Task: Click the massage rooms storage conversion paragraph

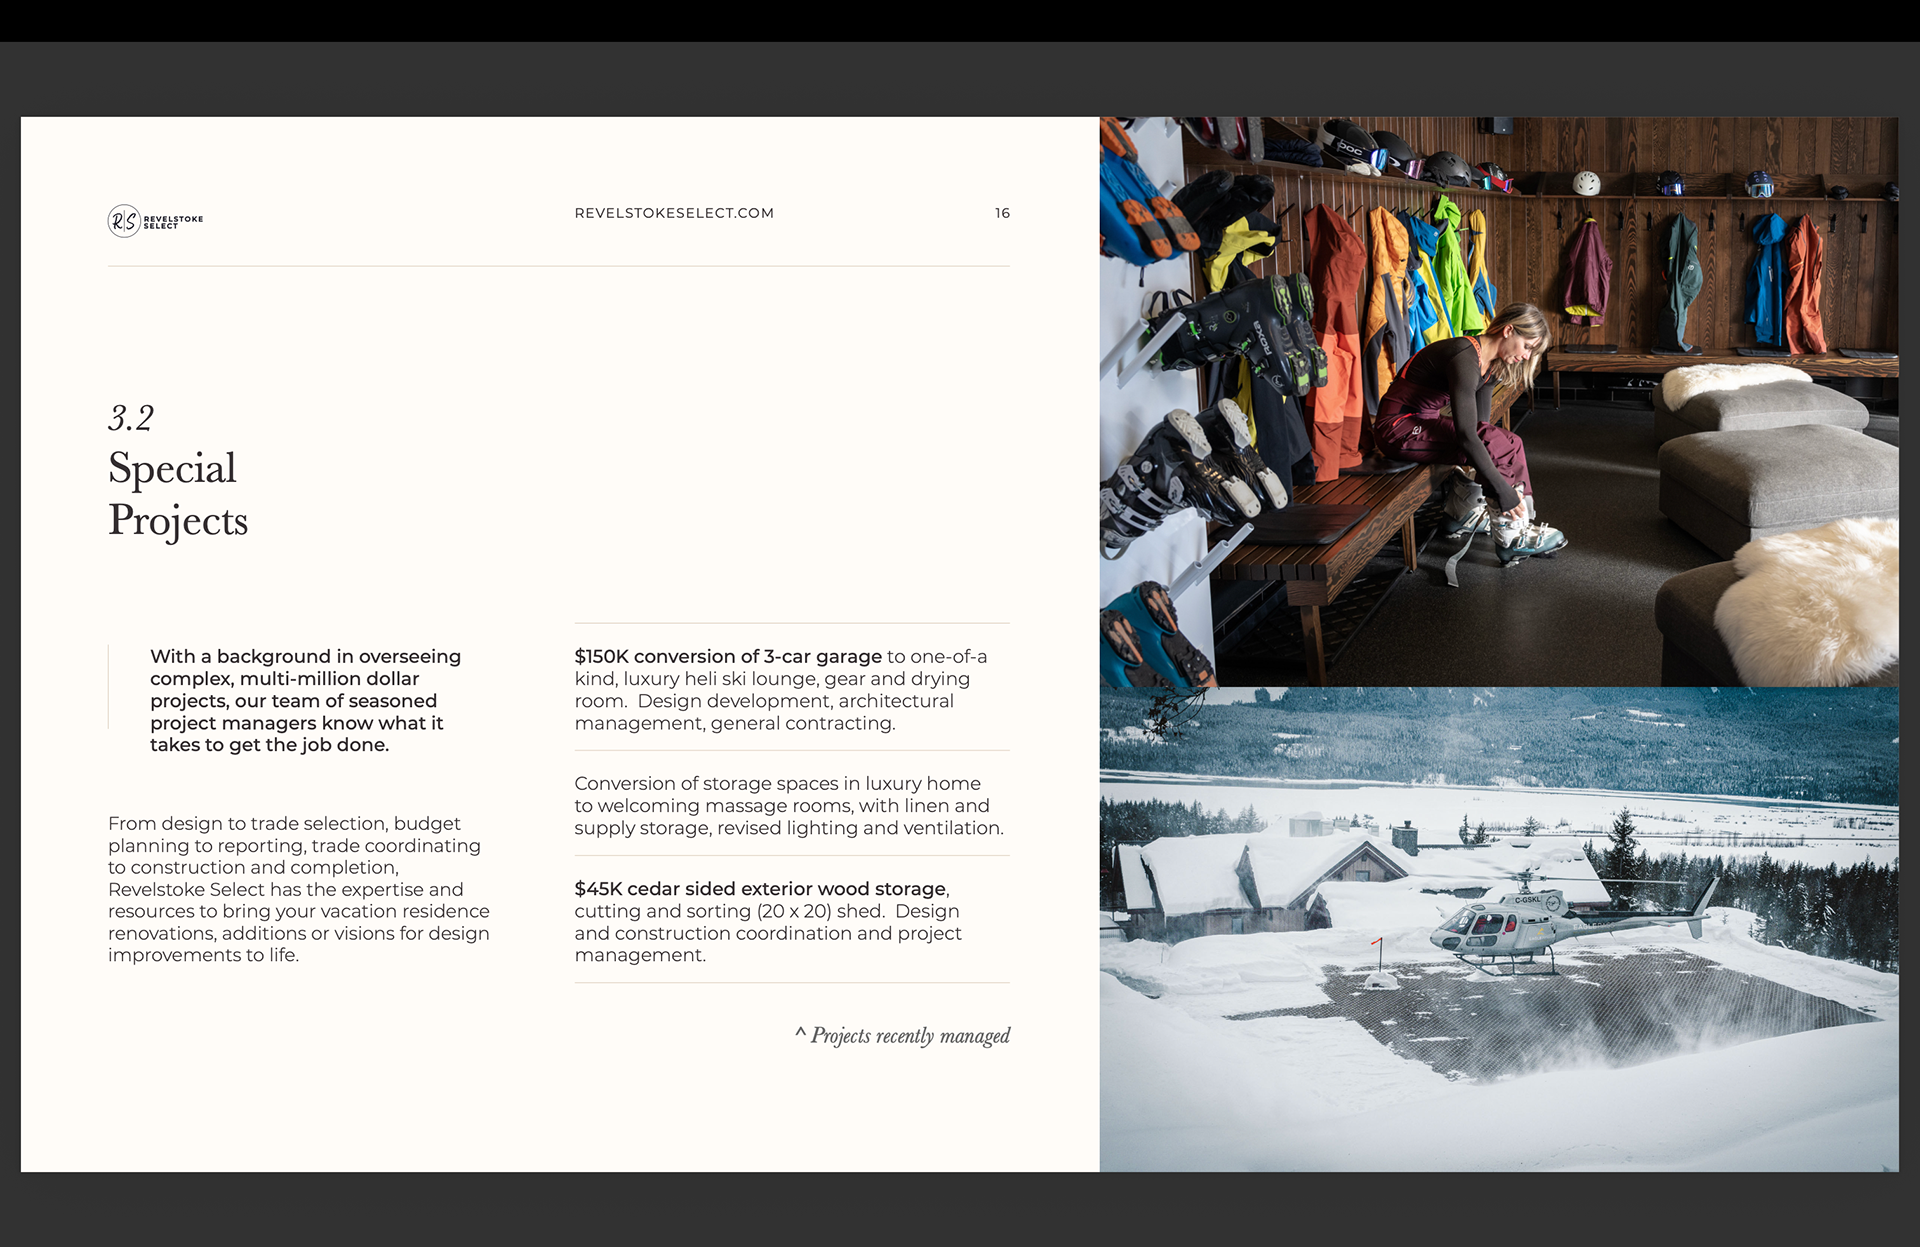Action: pyautogui.click(x=788, y=805)
